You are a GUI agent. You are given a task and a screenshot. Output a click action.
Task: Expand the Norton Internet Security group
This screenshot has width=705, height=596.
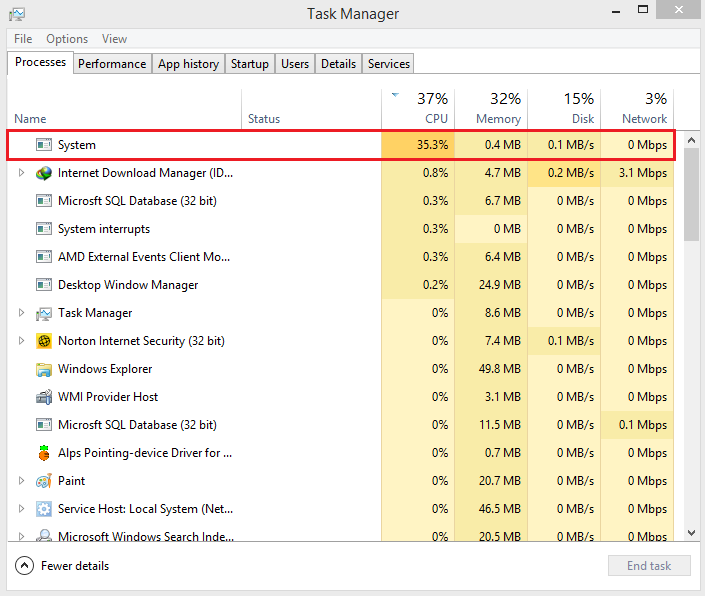(21, 341)
